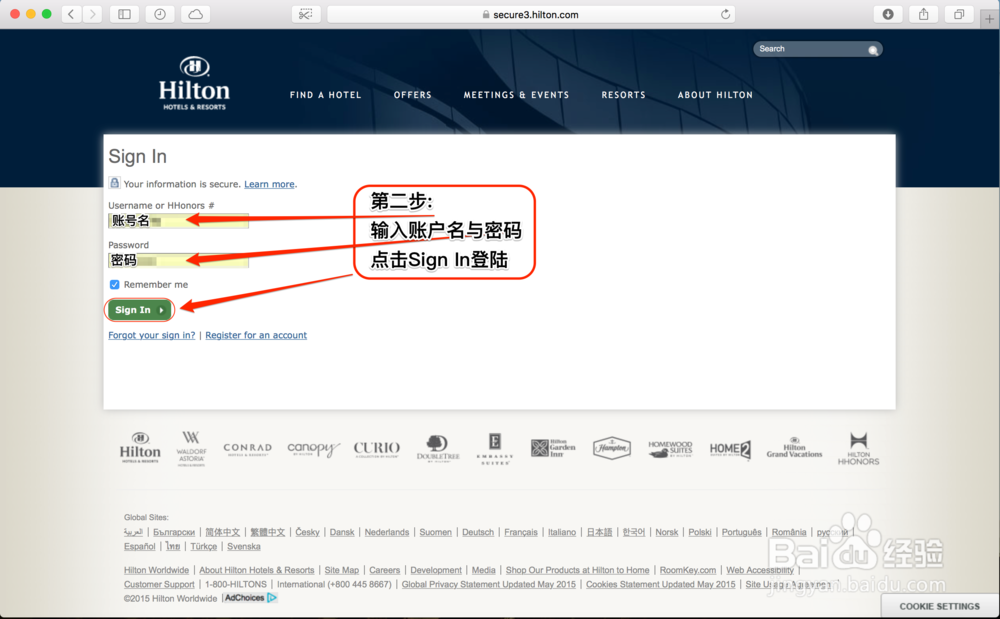Open the Hilton Grand Vacations logo

point(794,448)
